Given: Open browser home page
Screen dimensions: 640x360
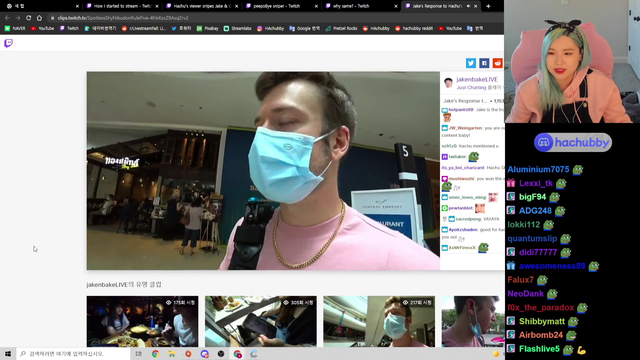Looking at the screenshot, I should coord(39,18).
